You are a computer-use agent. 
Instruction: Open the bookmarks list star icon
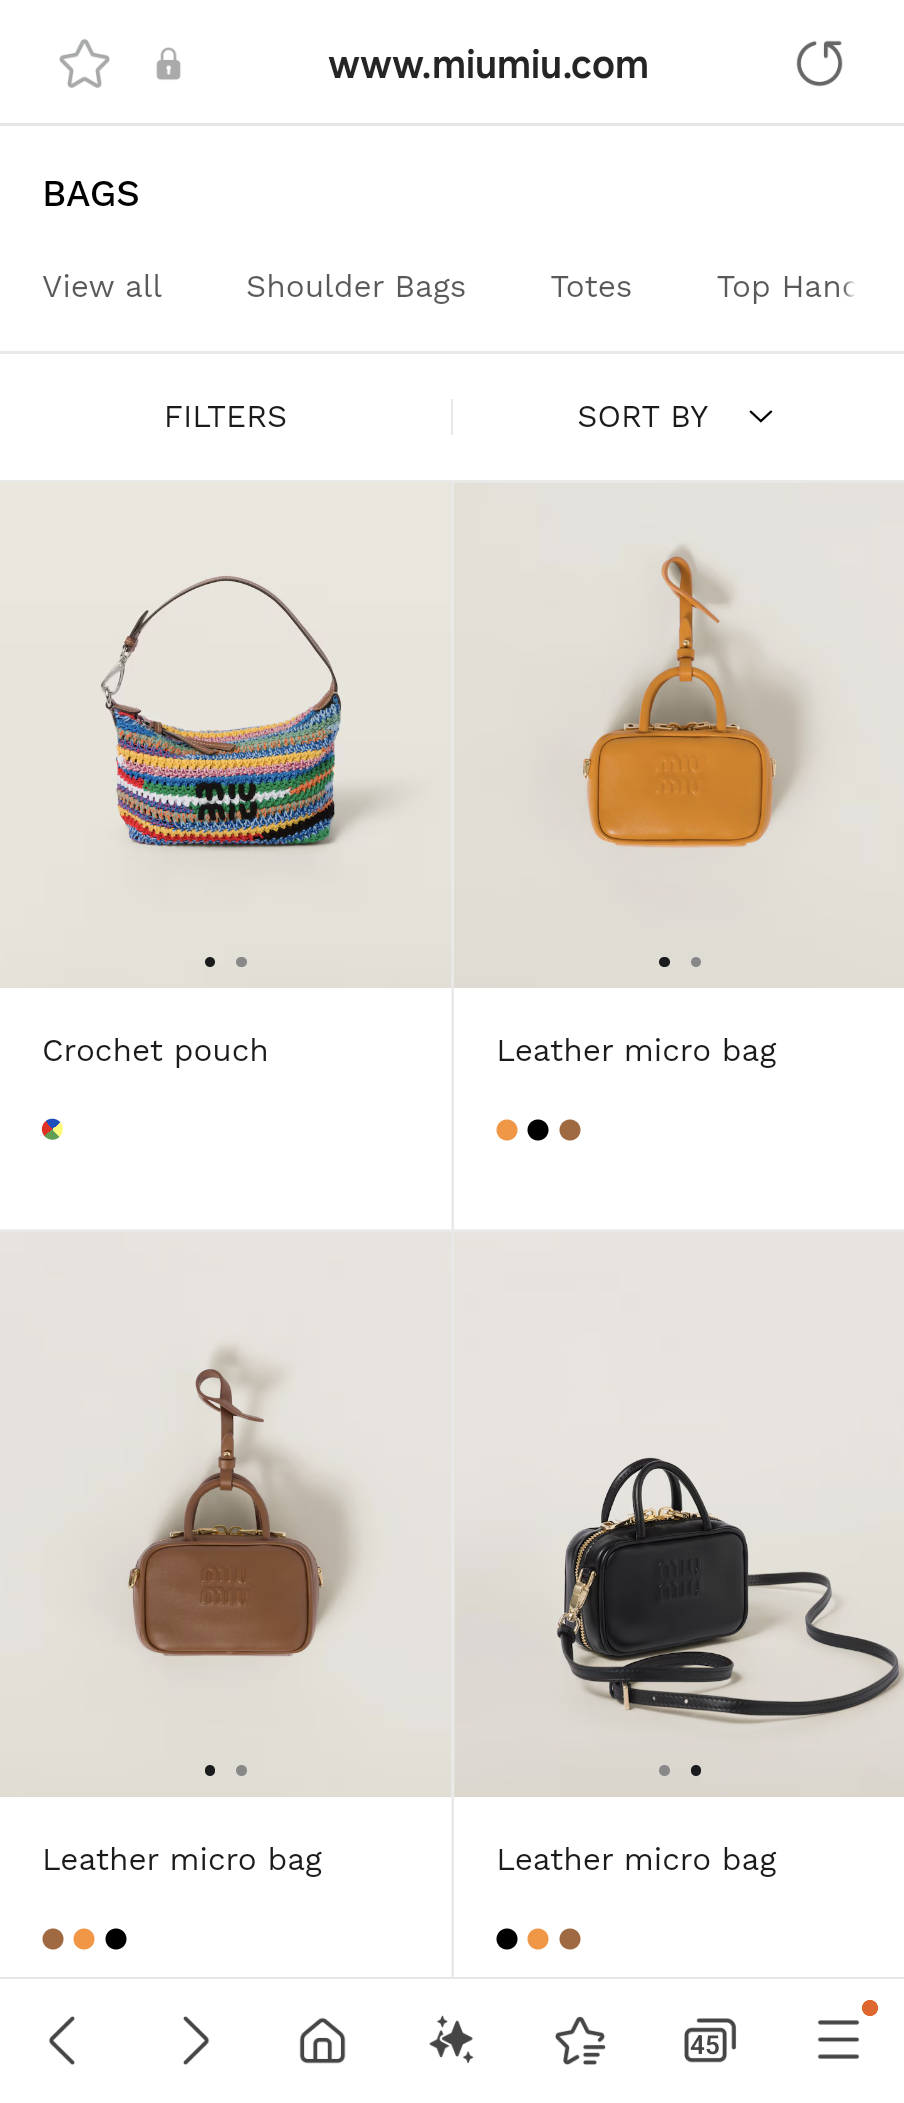point(581,2040)
